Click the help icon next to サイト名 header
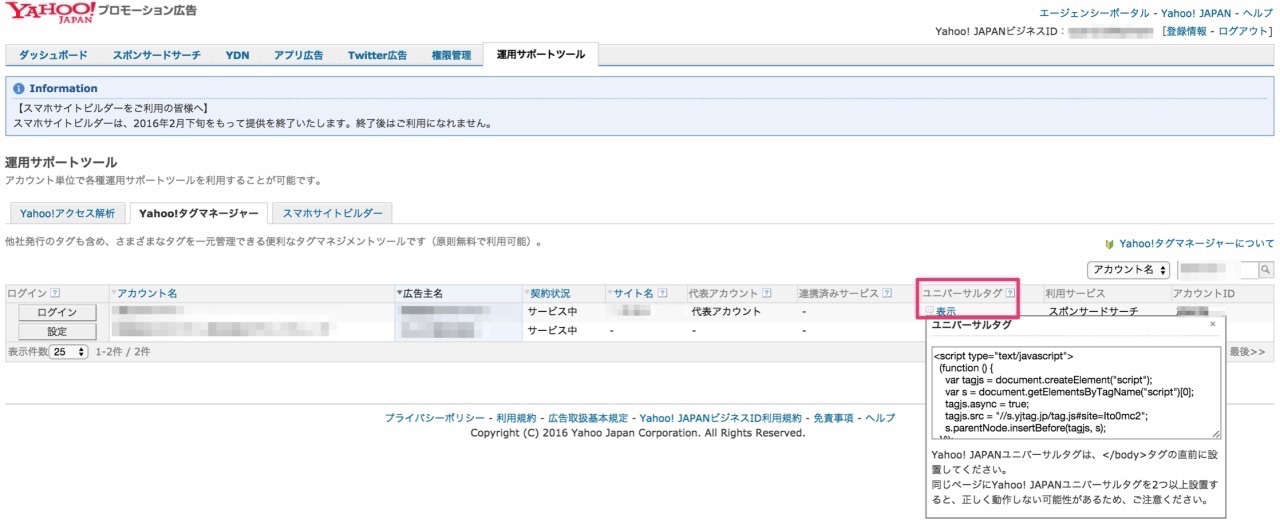The width and height of the screenshot is (1280, 527). pos(662,293)
